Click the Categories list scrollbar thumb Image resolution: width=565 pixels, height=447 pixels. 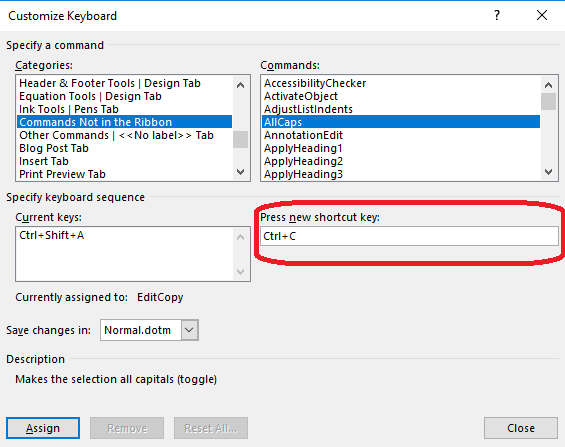click(240, 139)
